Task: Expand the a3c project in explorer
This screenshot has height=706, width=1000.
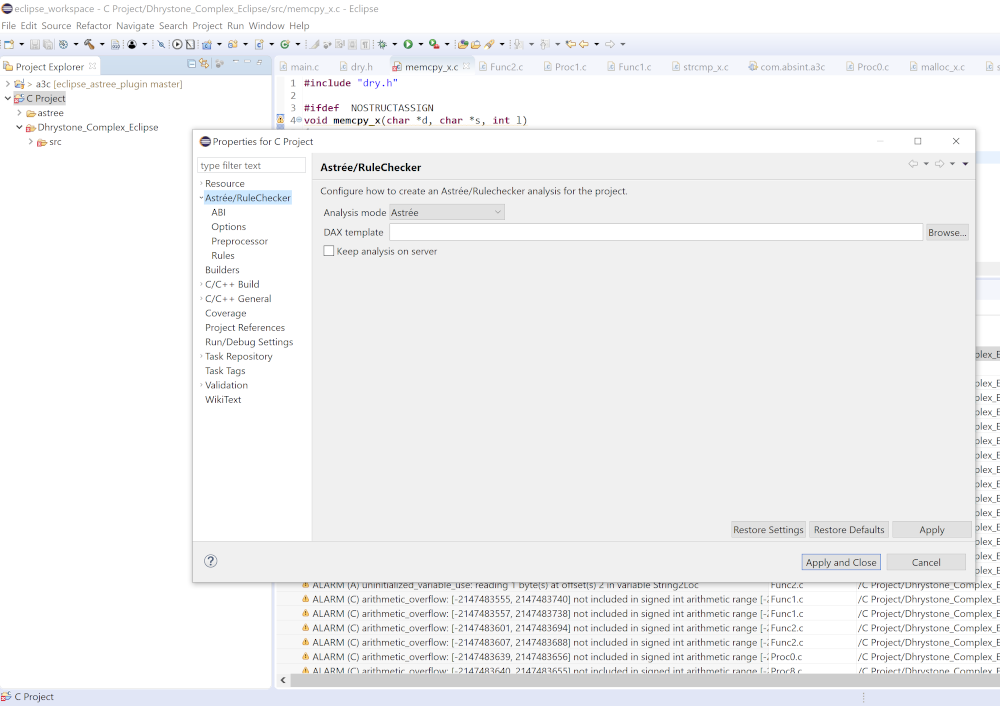Action: click(8, 84)
